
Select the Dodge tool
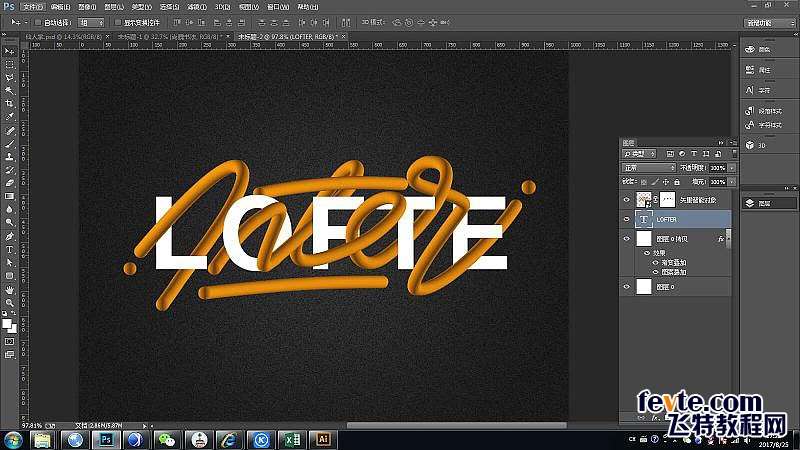point(10,222)
